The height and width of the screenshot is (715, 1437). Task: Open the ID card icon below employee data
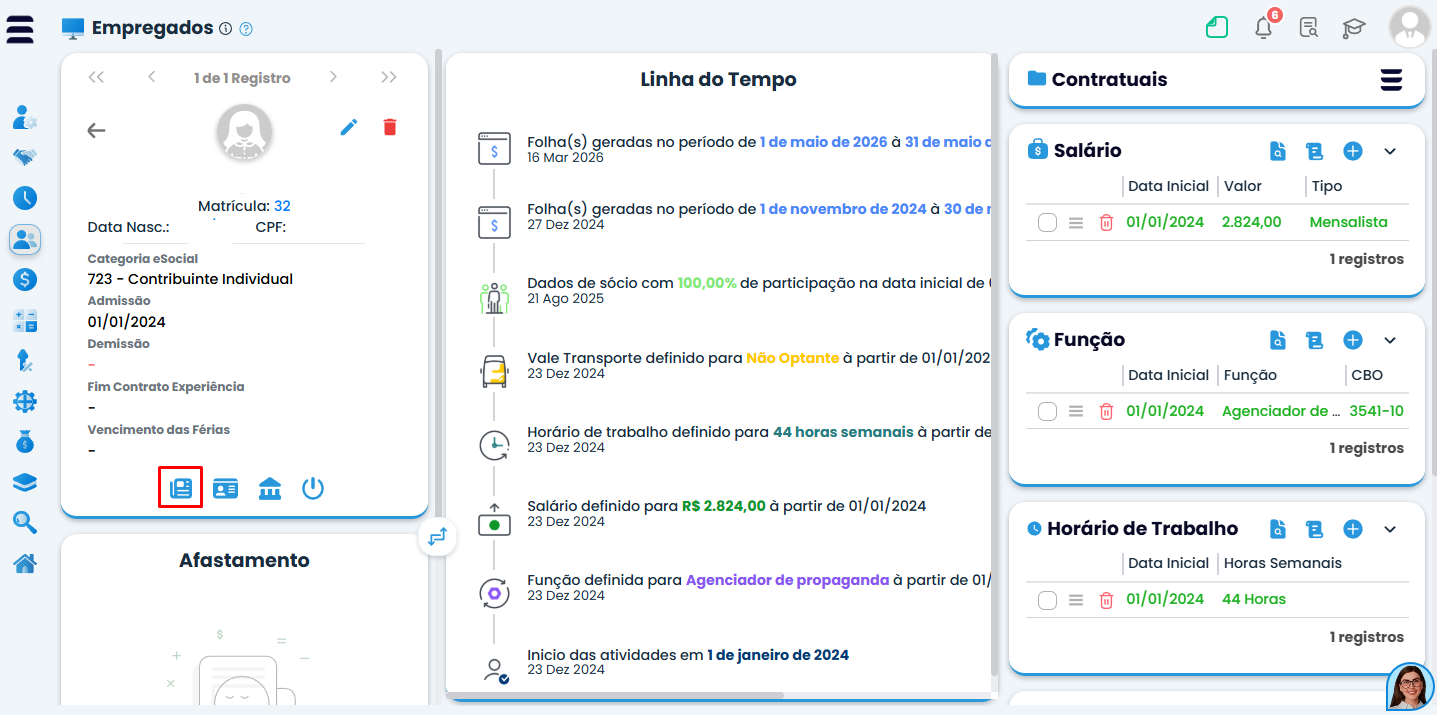(x=226, y=488)
